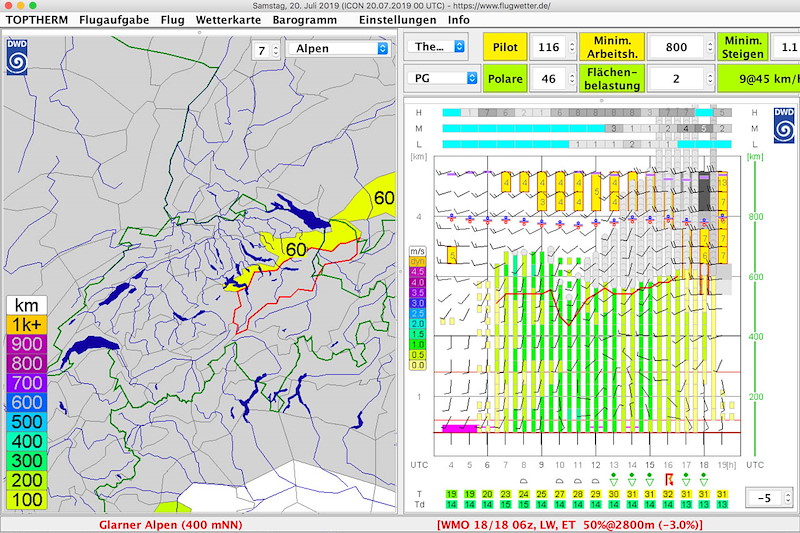The image size is (800, 533).
Task: Click the green macOS maximize button
Action: pyautogui.click(x=33, y=5)
